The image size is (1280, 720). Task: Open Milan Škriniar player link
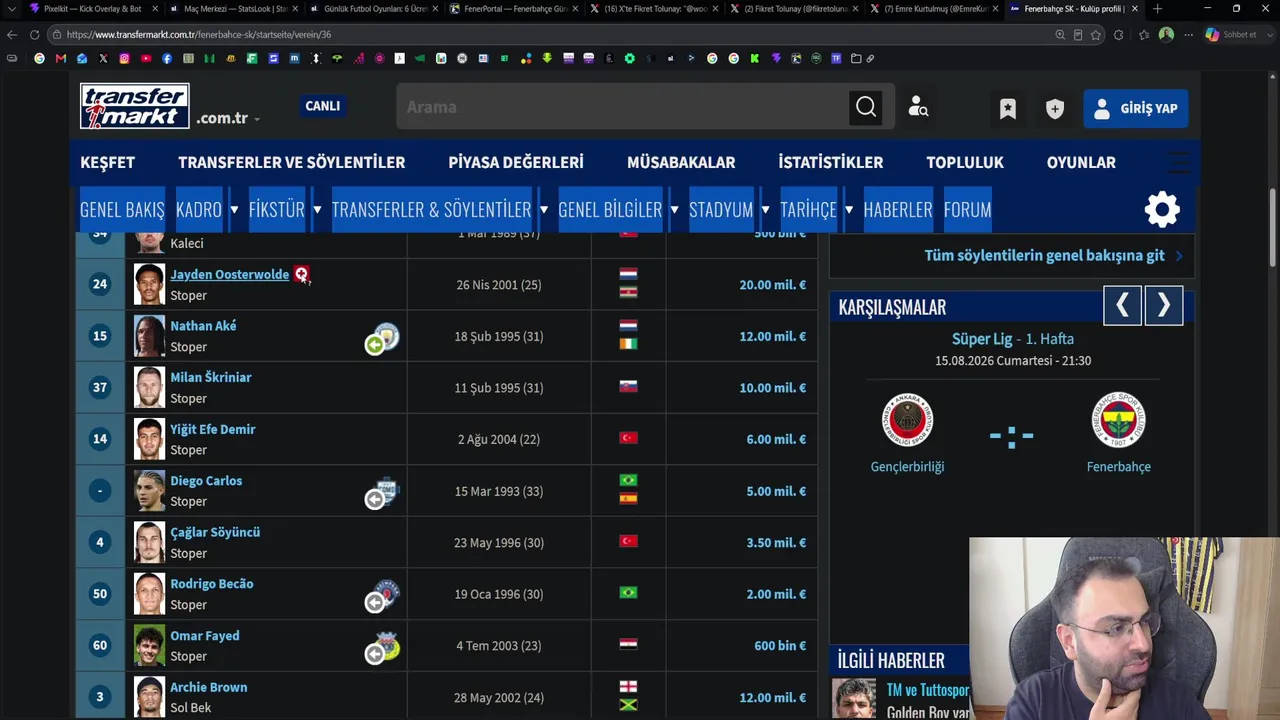tap(211, 377)
